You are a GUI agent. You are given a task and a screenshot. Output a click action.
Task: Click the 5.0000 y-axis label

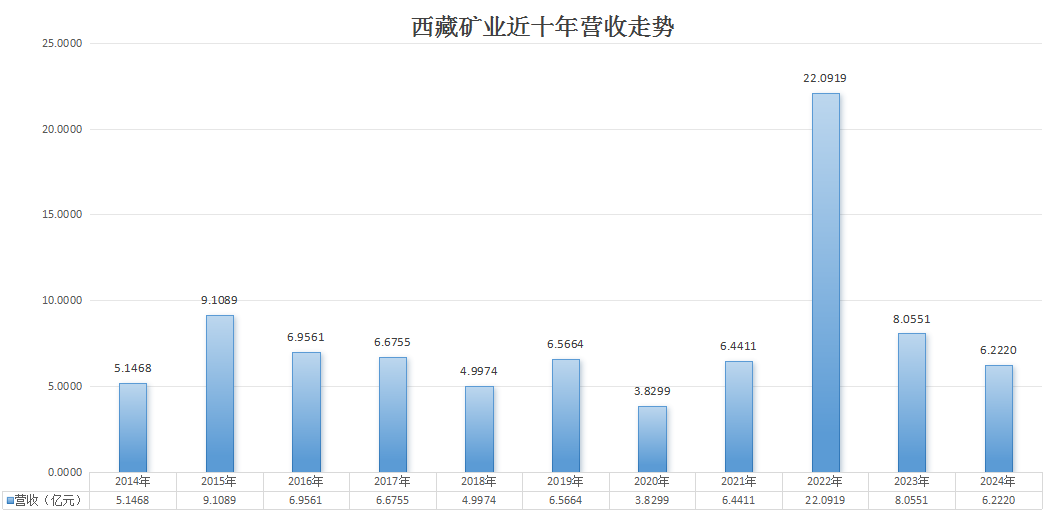[64, 386]
